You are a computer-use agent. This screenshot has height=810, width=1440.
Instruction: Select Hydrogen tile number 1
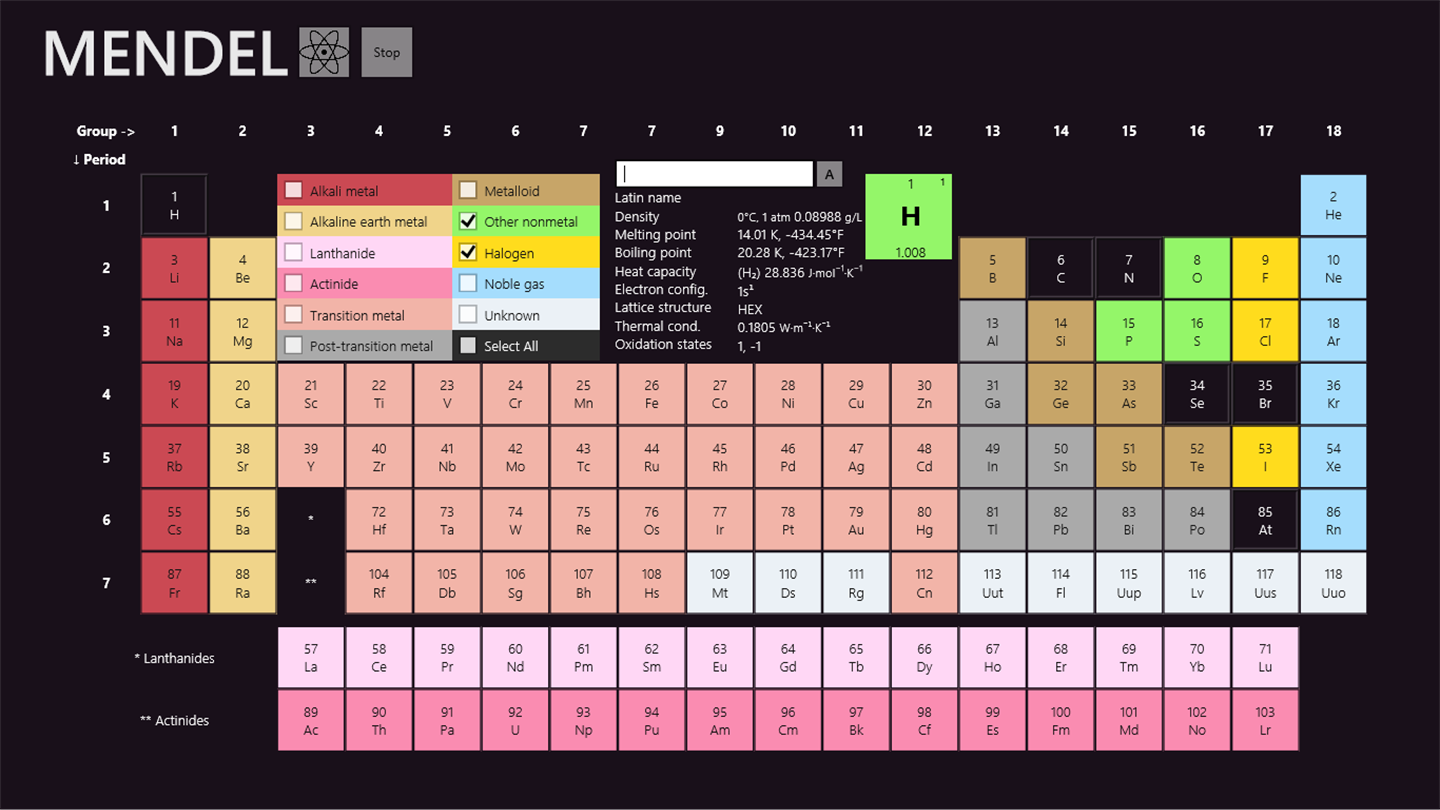174,205
